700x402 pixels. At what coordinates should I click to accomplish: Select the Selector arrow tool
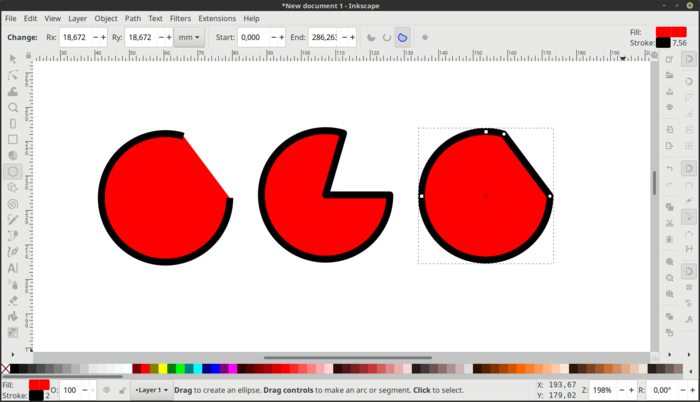tap(12, 59)
